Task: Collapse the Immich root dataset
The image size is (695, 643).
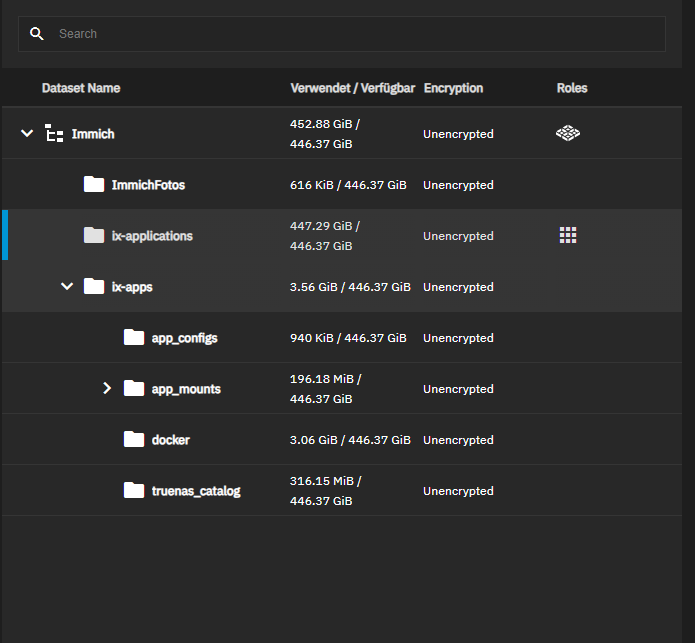Action: tap(27, 134)
